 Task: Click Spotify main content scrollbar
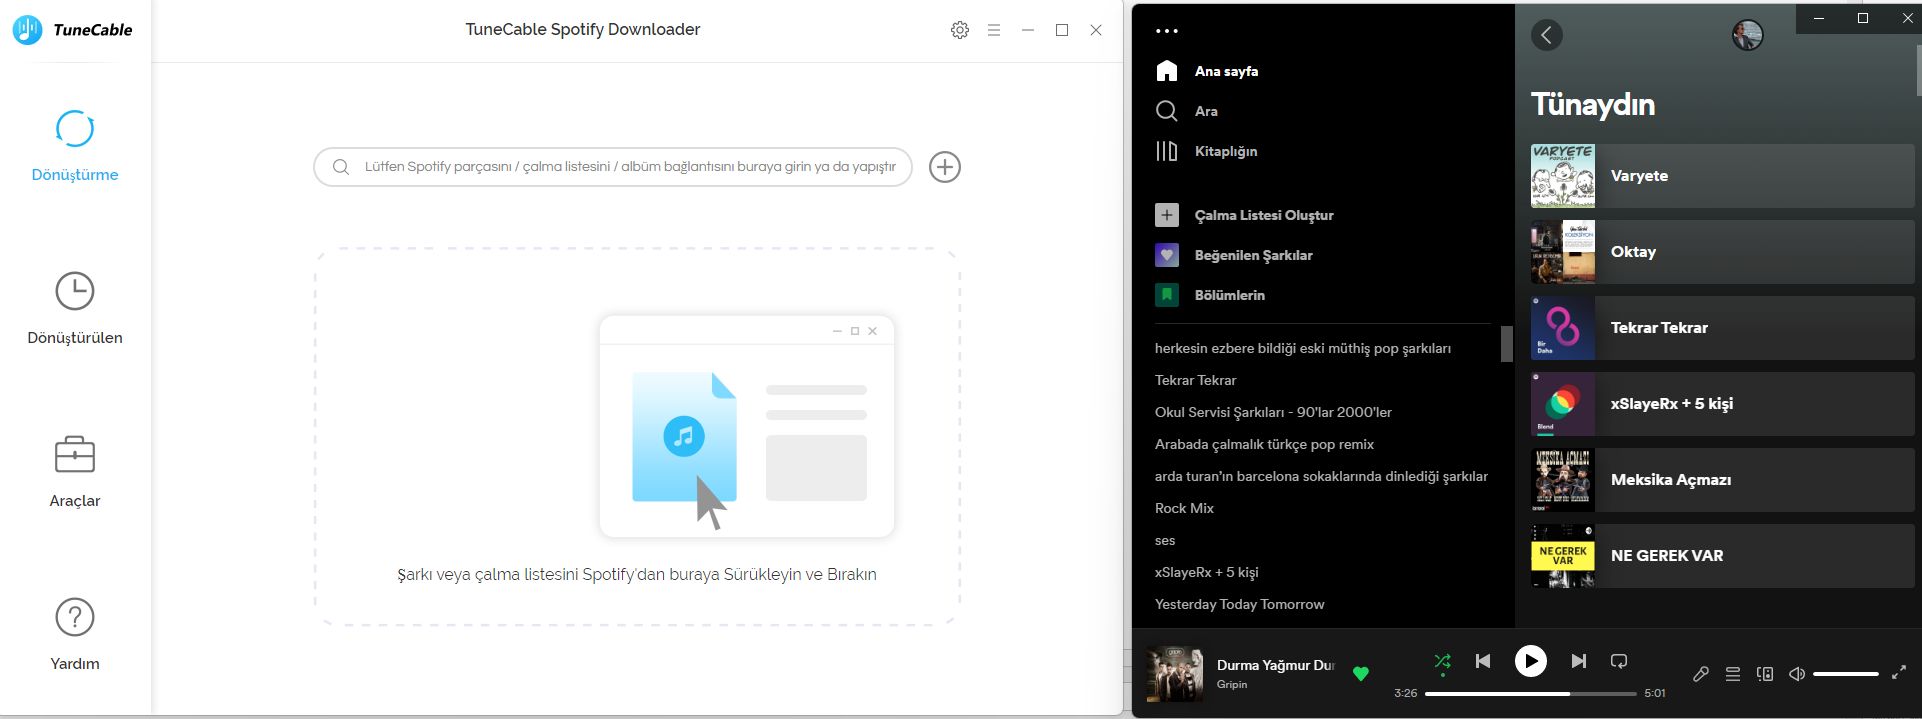click(1917, 70)
